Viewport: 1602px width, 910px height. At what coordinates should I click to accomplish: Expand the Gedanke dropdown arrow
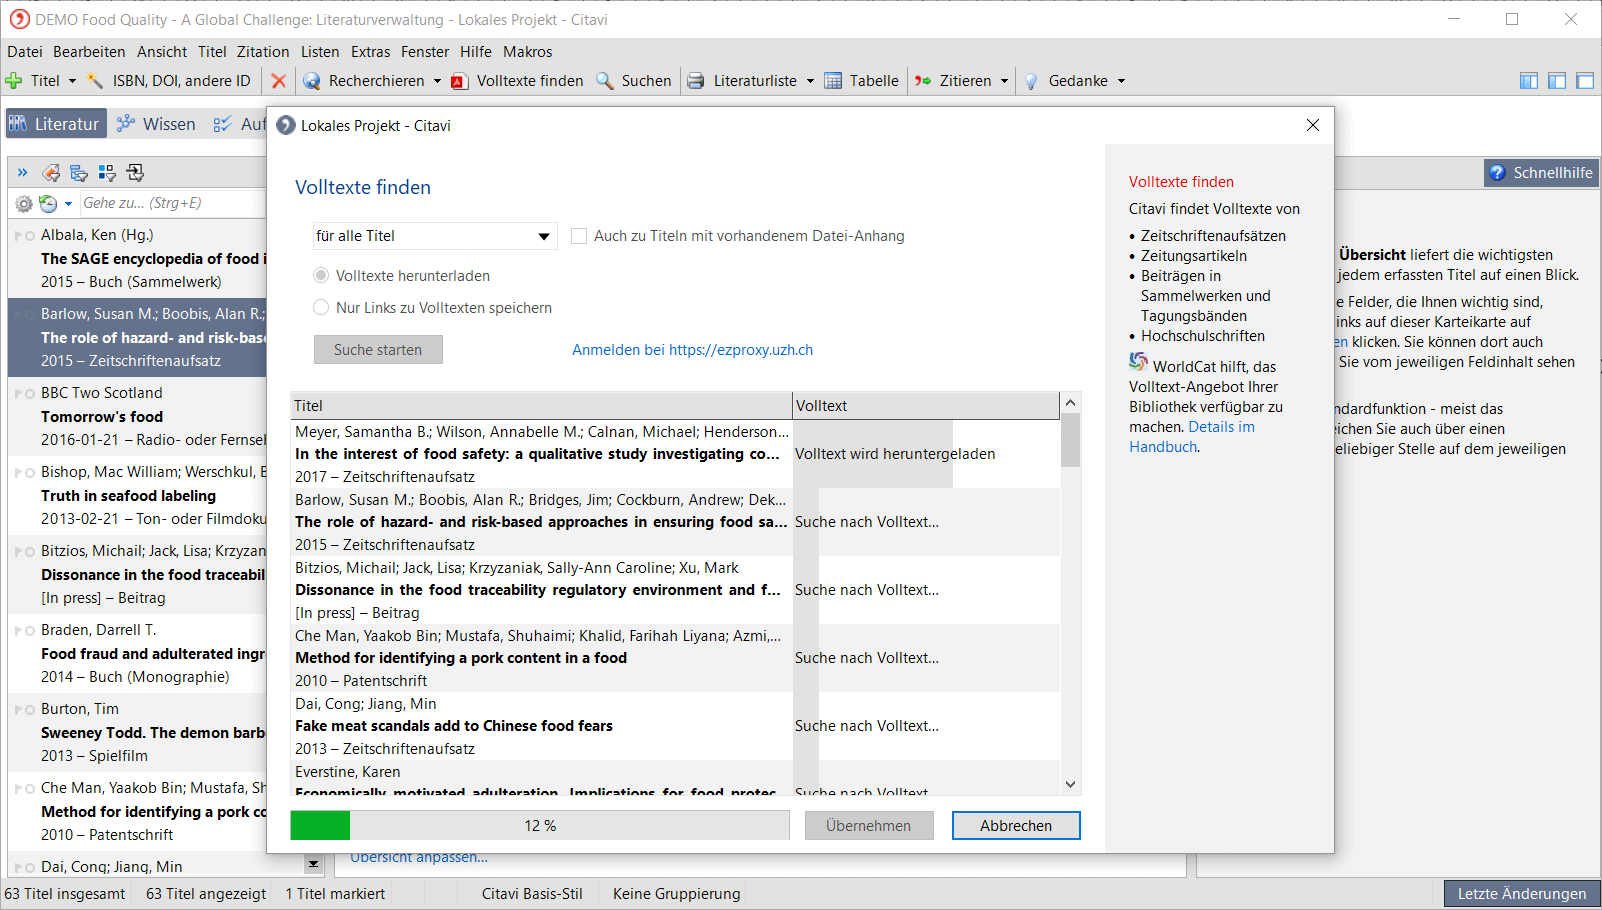coord(1121,81)
